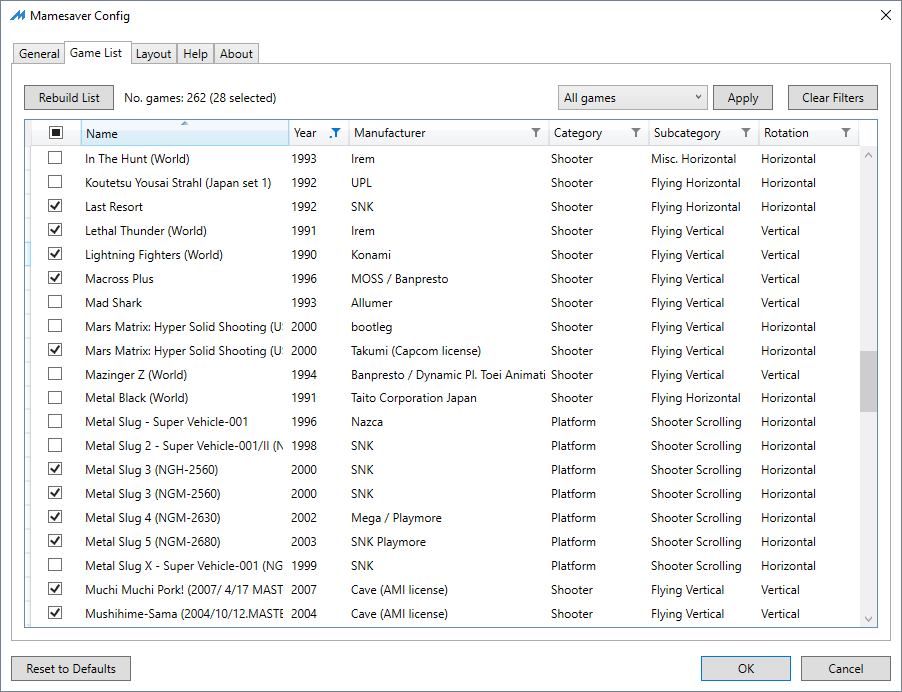Uncheck Mushihime-Sama checkbox
This screenshot has width=902, height=692.
point(55,613)
